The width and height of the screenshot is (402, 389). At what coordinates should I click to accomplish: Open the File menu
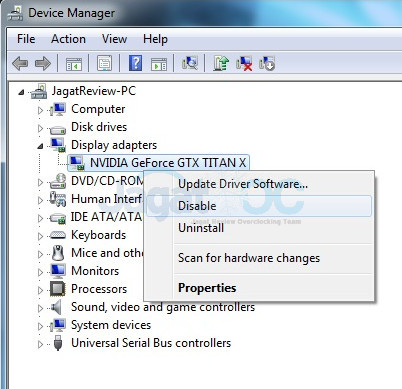pyautogui.click(x=26, y=39)
